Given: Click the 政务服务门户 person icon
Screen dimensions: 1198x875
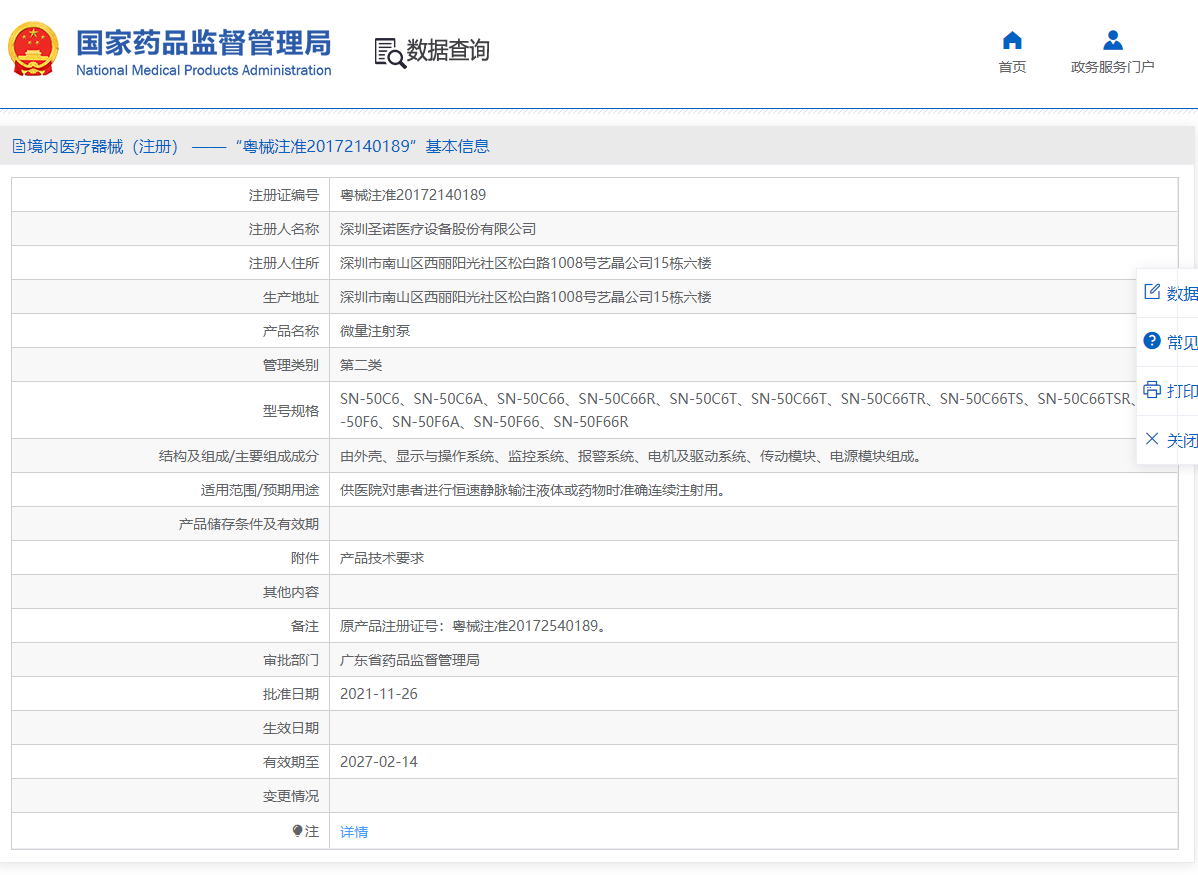Looking at the screenshot, I should coord(1112,40).
